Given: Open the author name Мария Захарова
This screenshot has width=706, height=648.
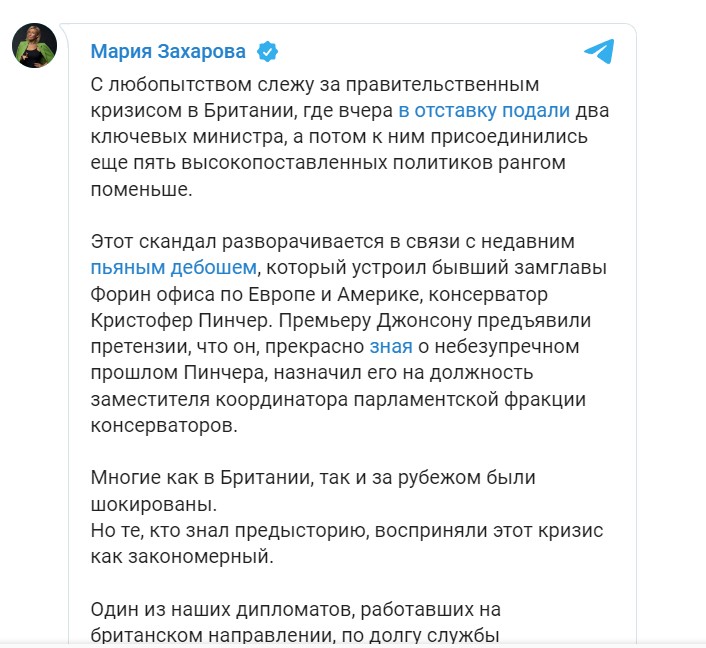Looking at the screenshot, I should (x=170, y=51).
